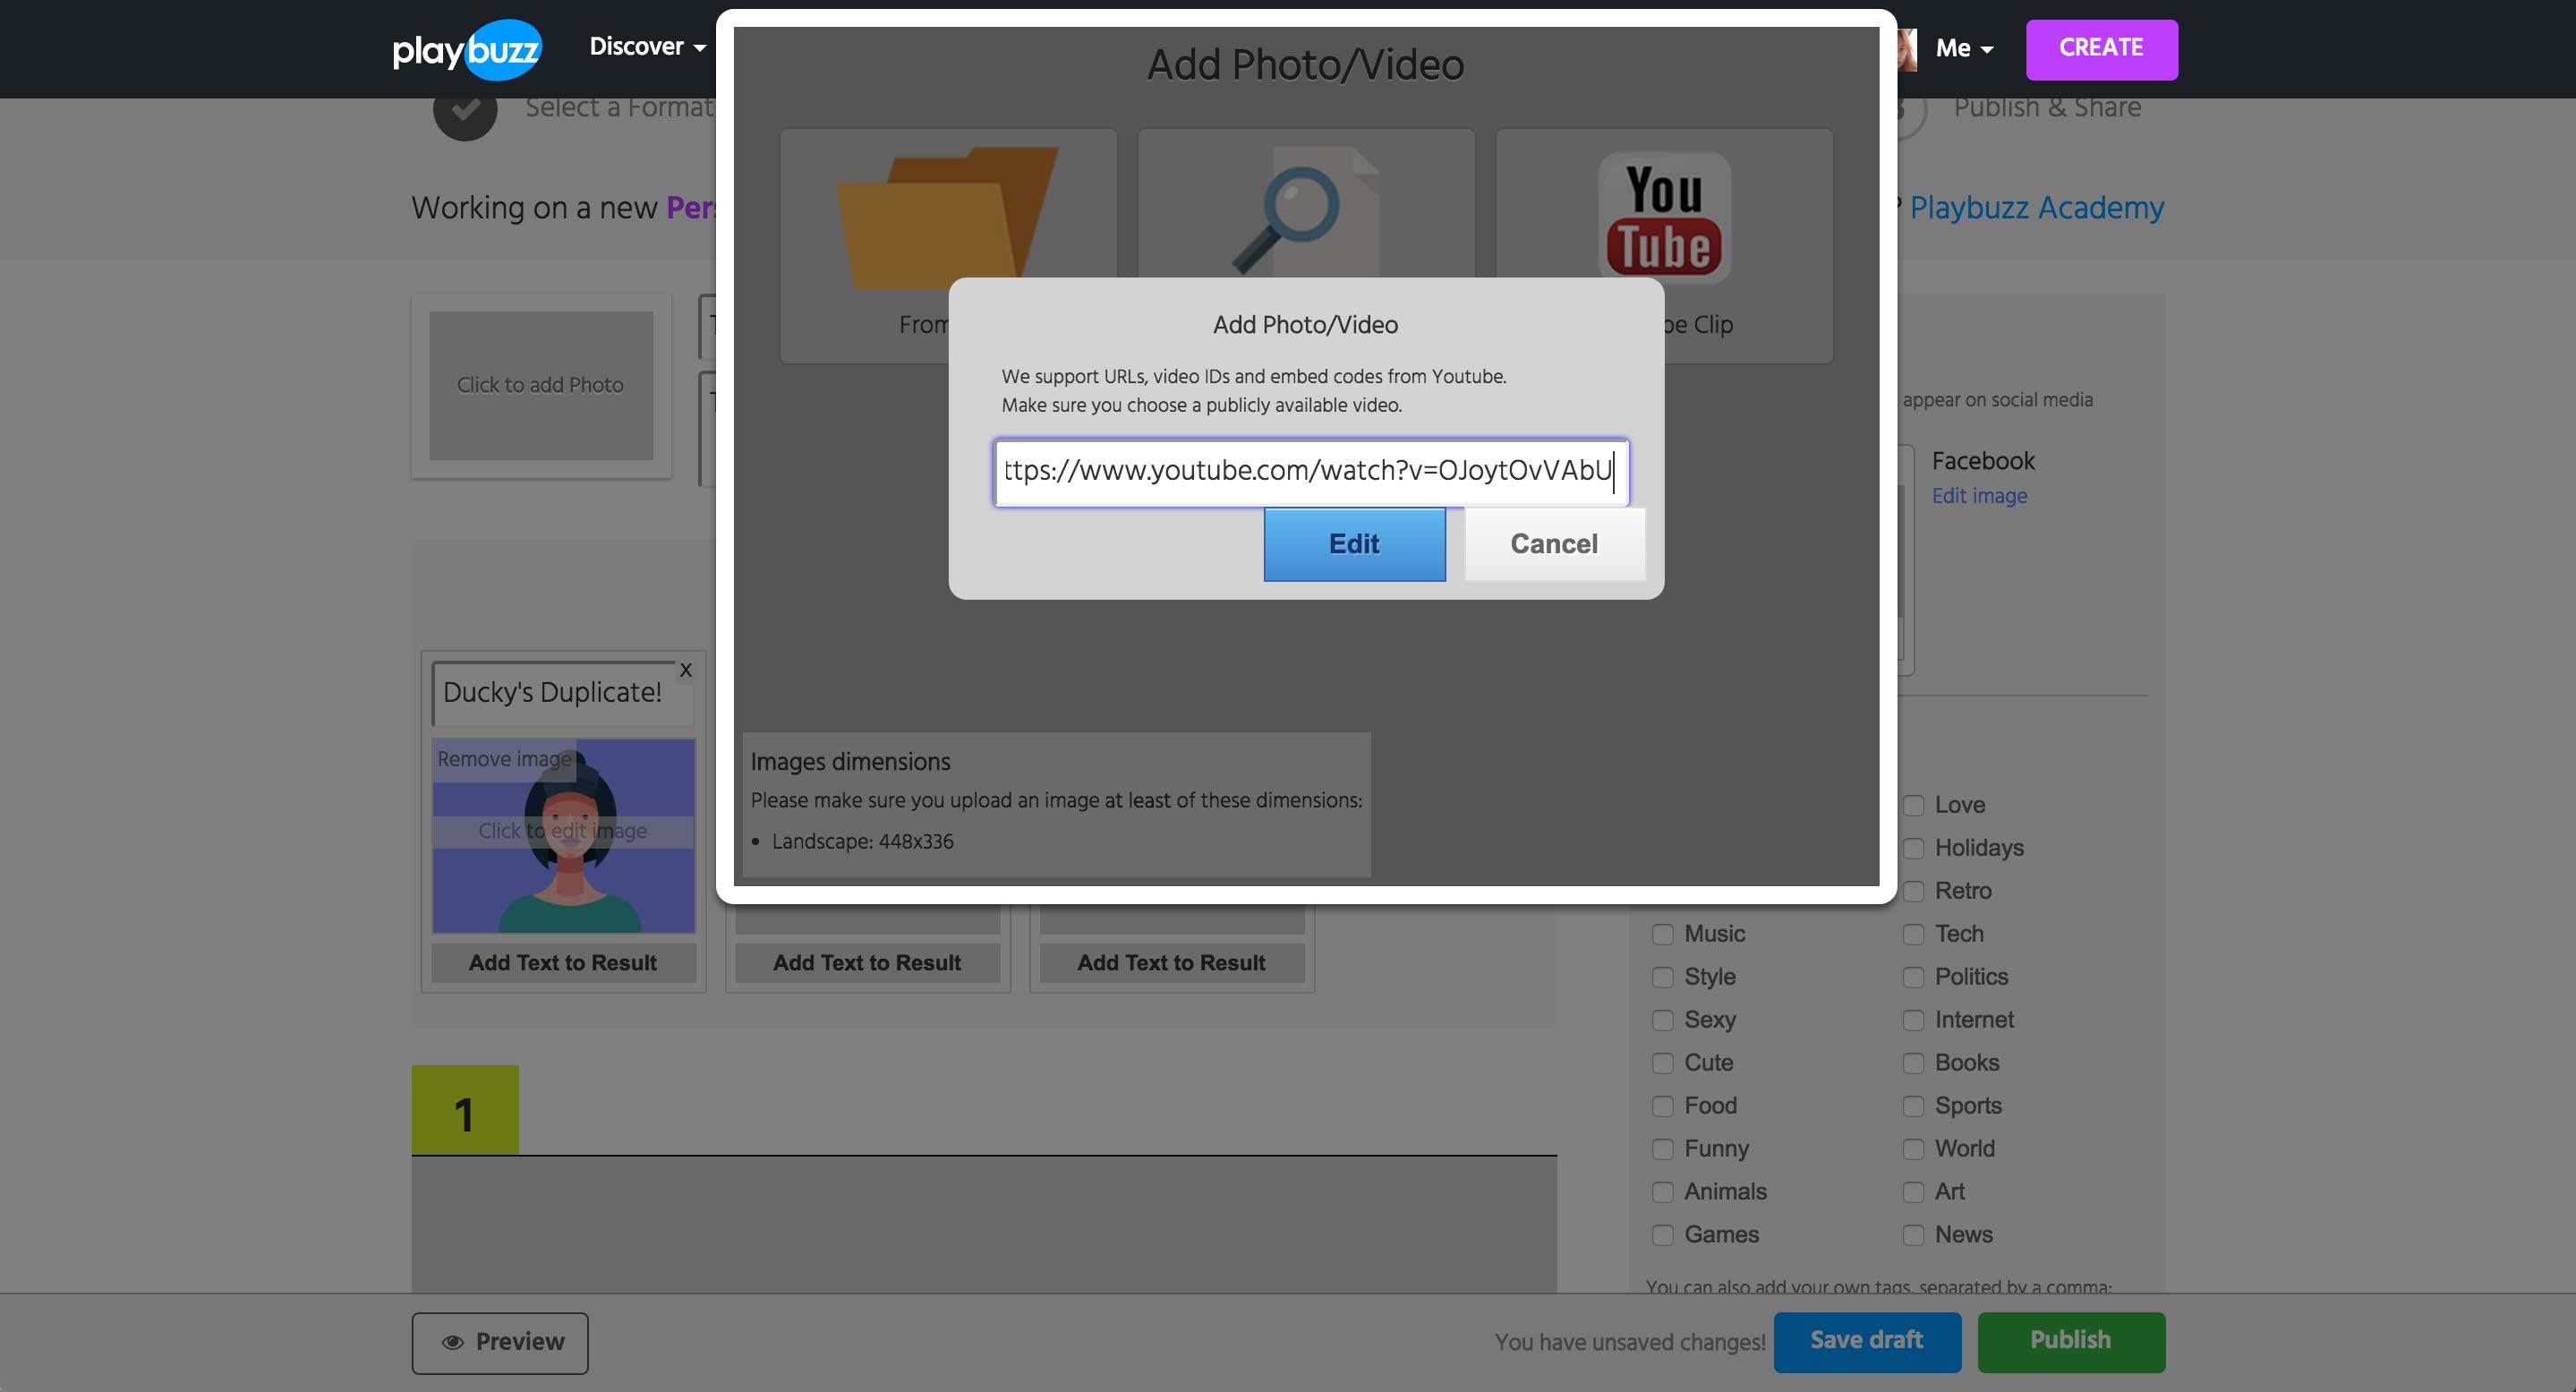The width and height of the screenshot is (2576, 1392).
Task: Click the YouTube URL input field
Action: 1310,471
